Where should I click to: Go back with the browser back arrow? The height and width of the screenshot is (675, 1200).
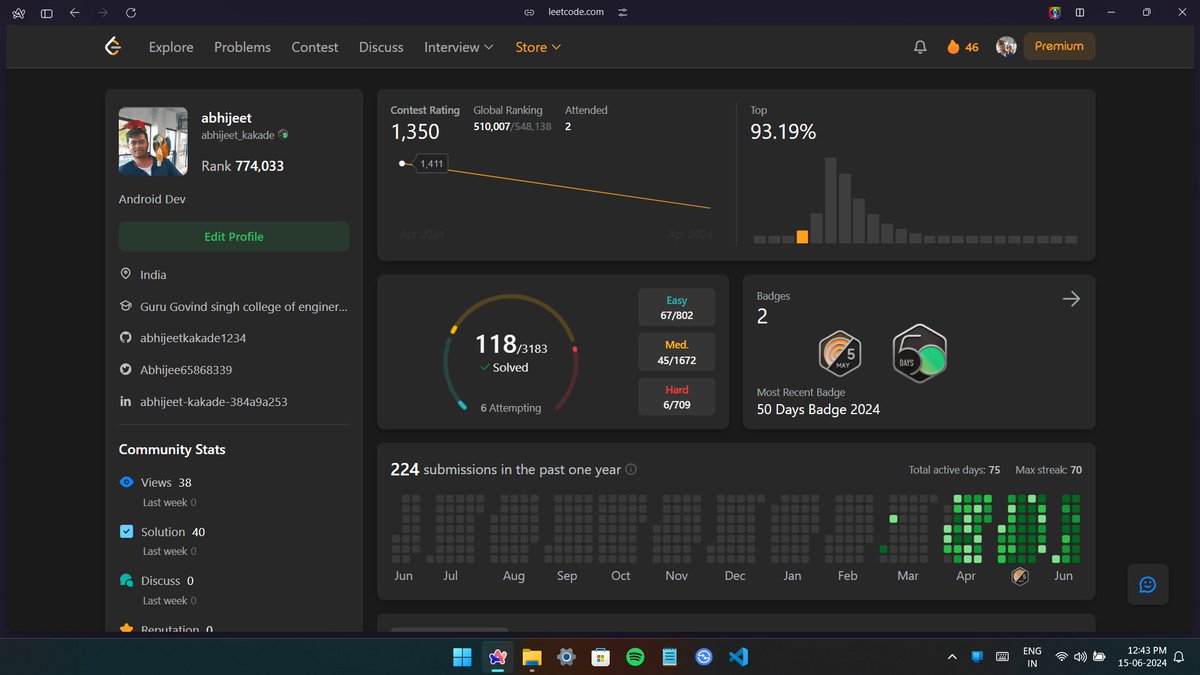pos(75,12)
